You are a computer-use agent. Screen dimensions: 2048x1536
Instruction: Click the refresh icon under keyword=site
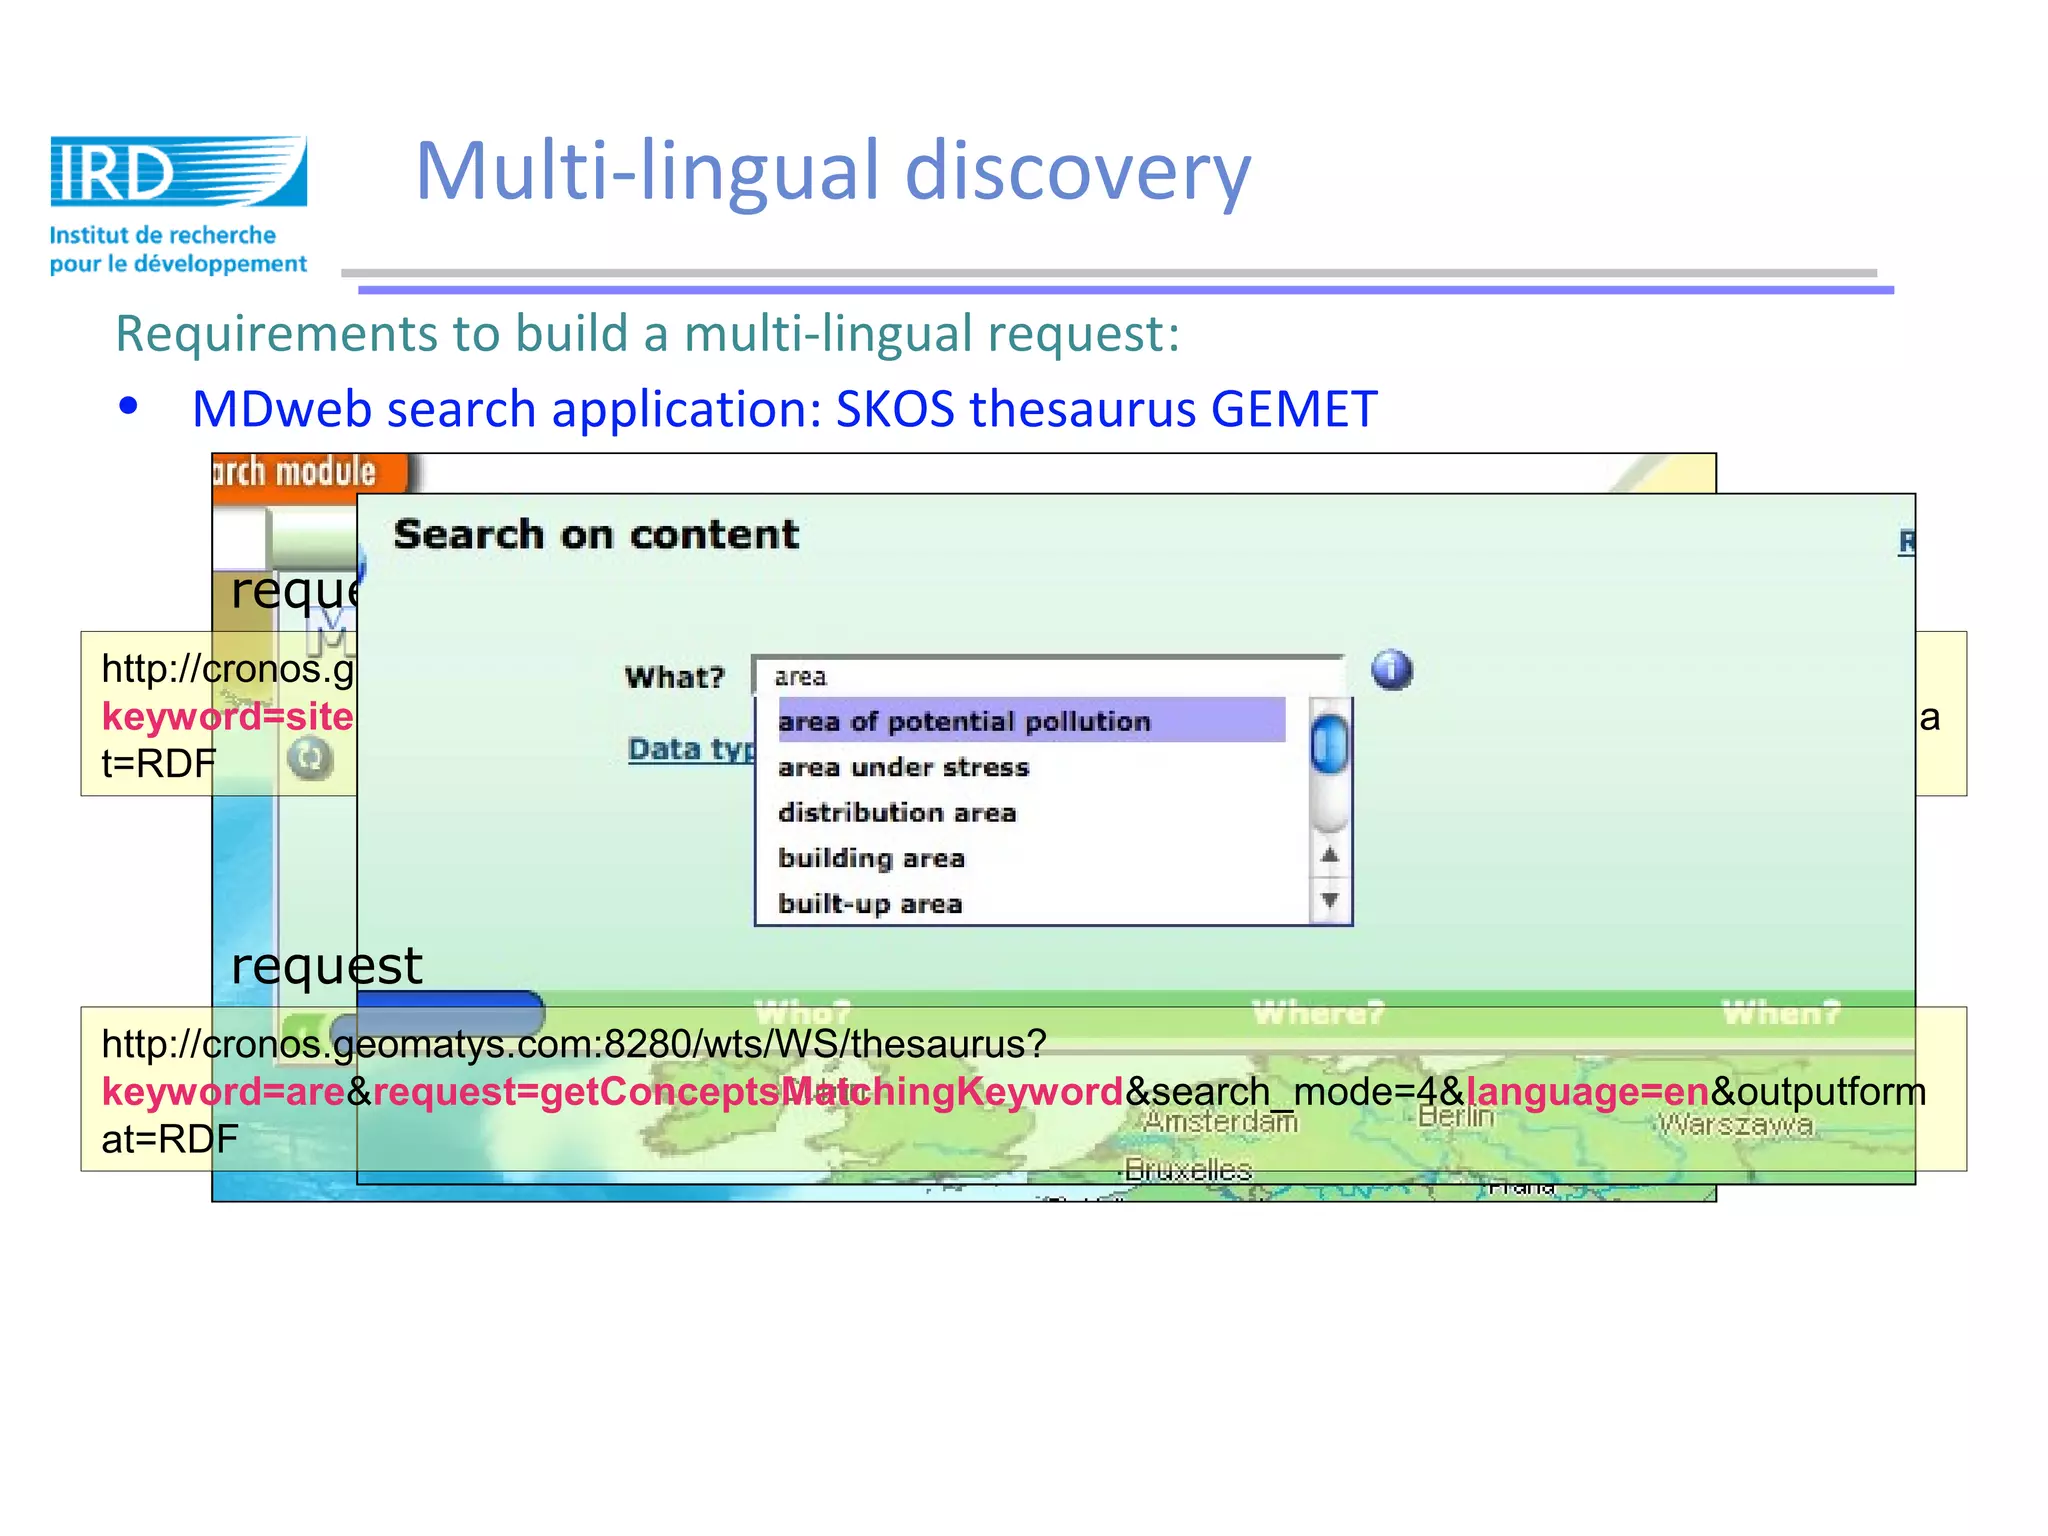coord(309,758)
